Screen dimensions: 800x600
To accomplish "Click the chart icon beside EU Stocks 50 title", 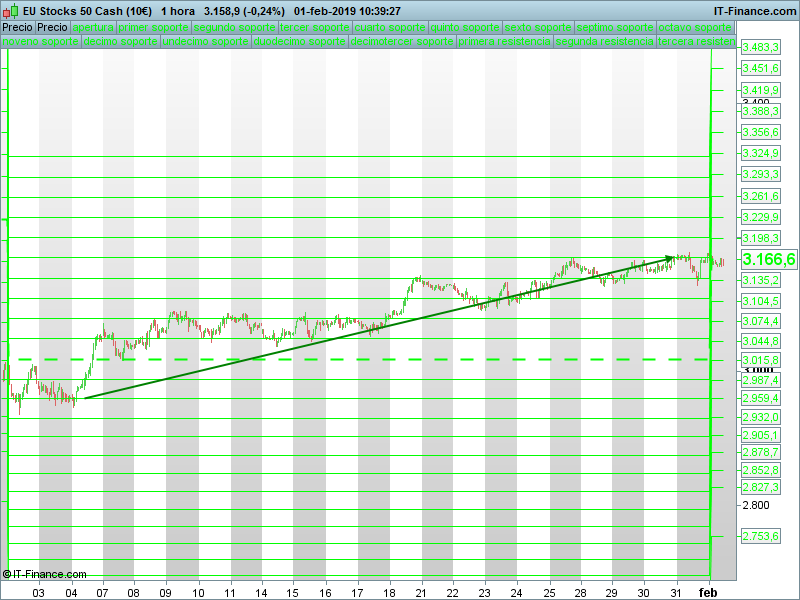I will pyautogui.click(x=10, y=10).
